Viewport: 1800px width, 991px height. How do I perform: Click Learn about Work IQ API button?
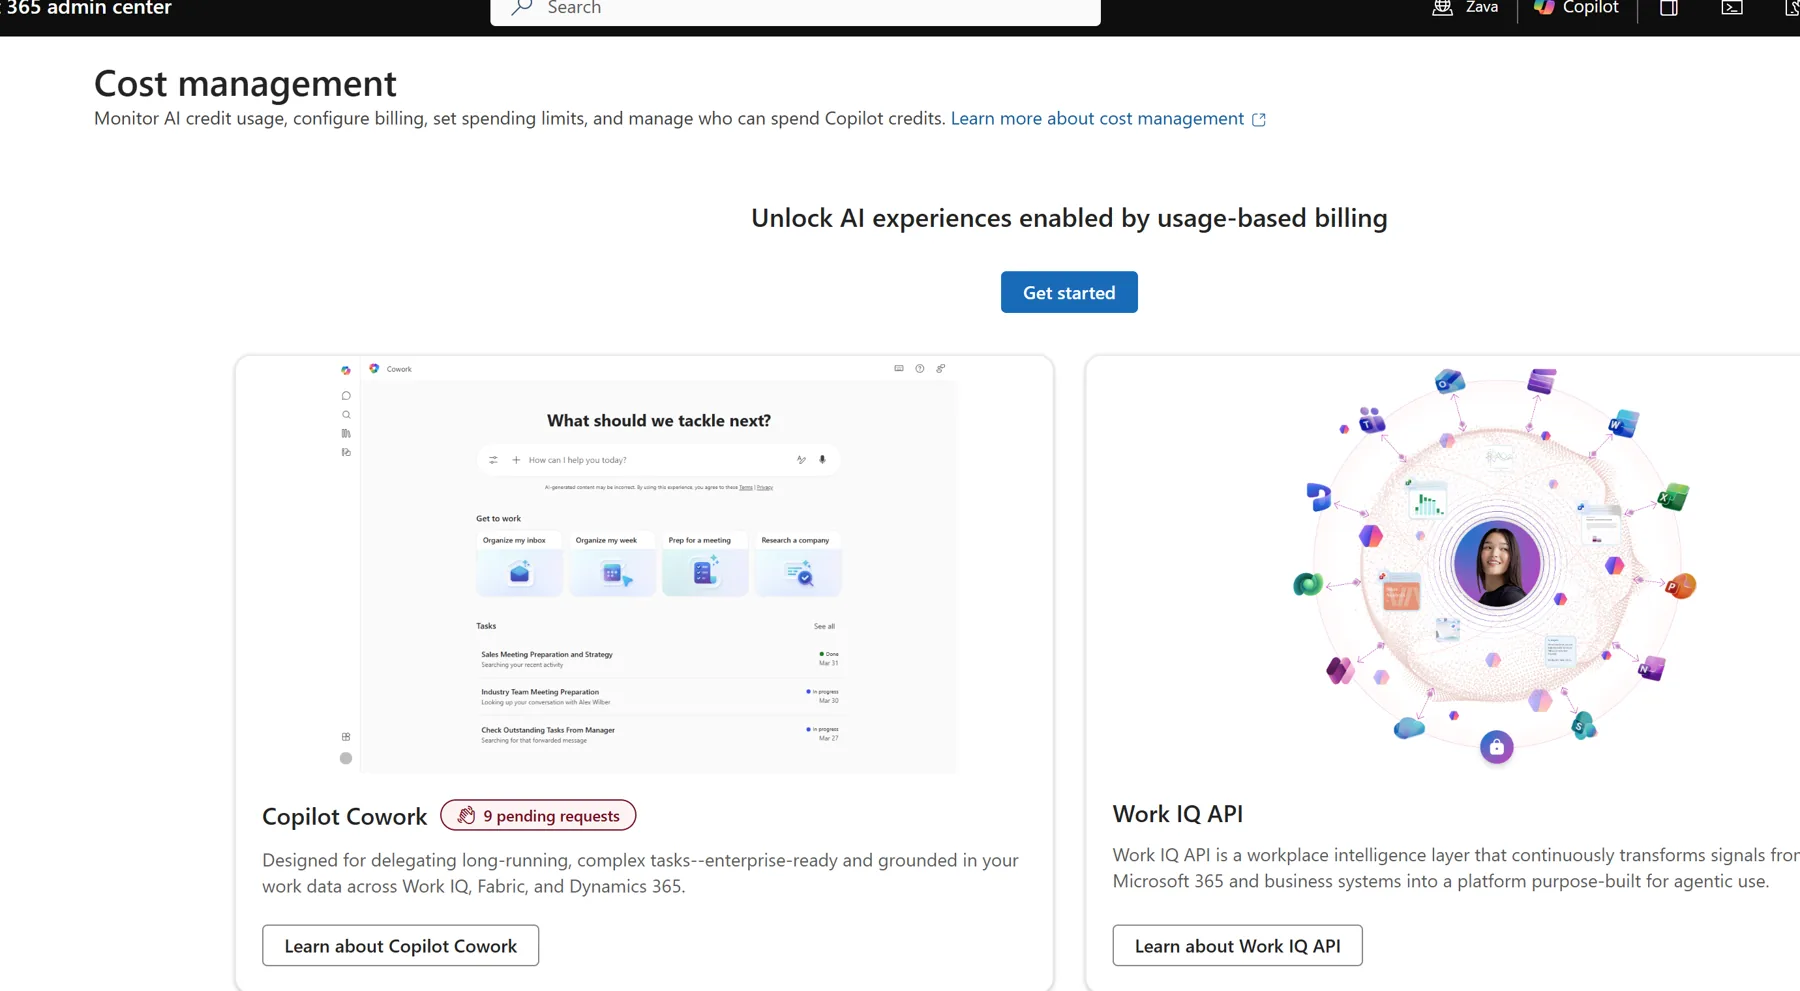point(1237,945)
